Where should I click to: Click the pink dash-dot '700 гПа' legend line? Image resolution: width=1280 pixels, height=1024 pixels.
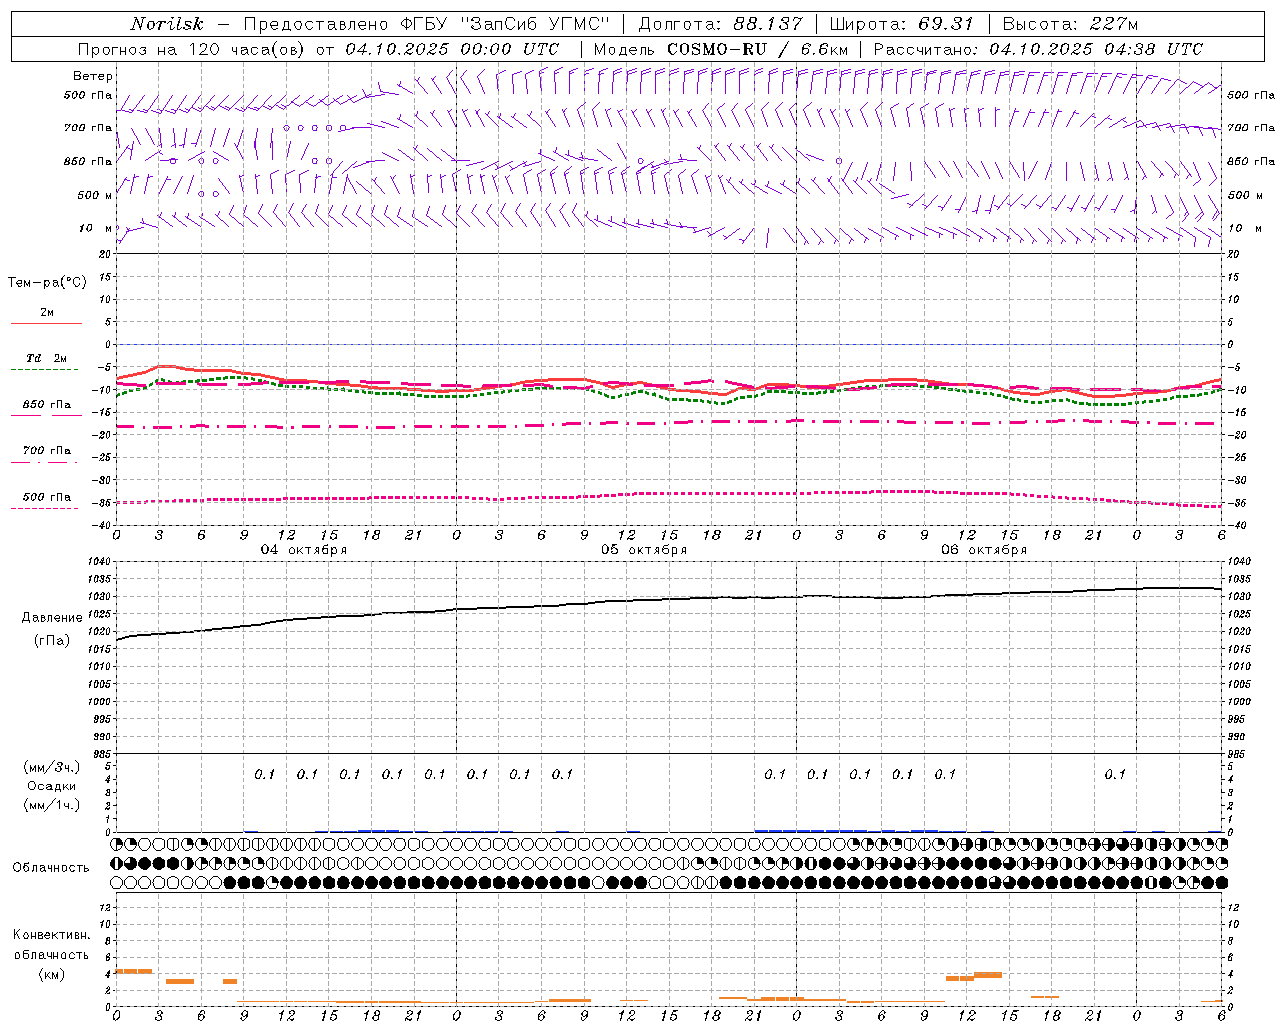tap(44, 462)
